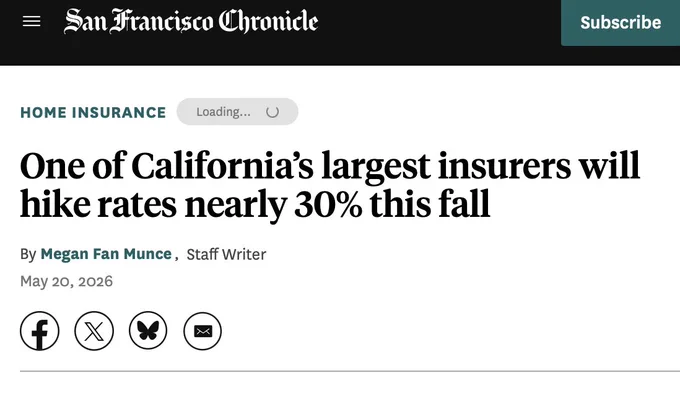This screenshot has height=409, width=680.
Task: Click the divider line below share icons
Action: coord(350,371)
